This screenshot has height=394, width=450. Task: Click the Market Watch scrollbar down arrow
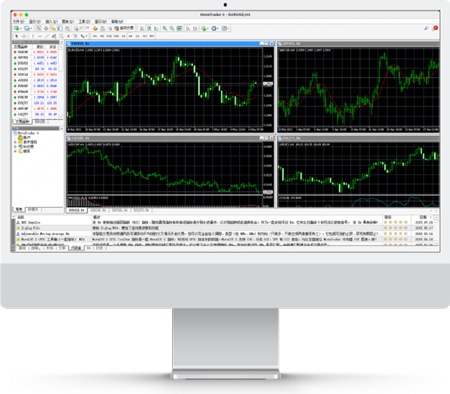pos(61,117)
